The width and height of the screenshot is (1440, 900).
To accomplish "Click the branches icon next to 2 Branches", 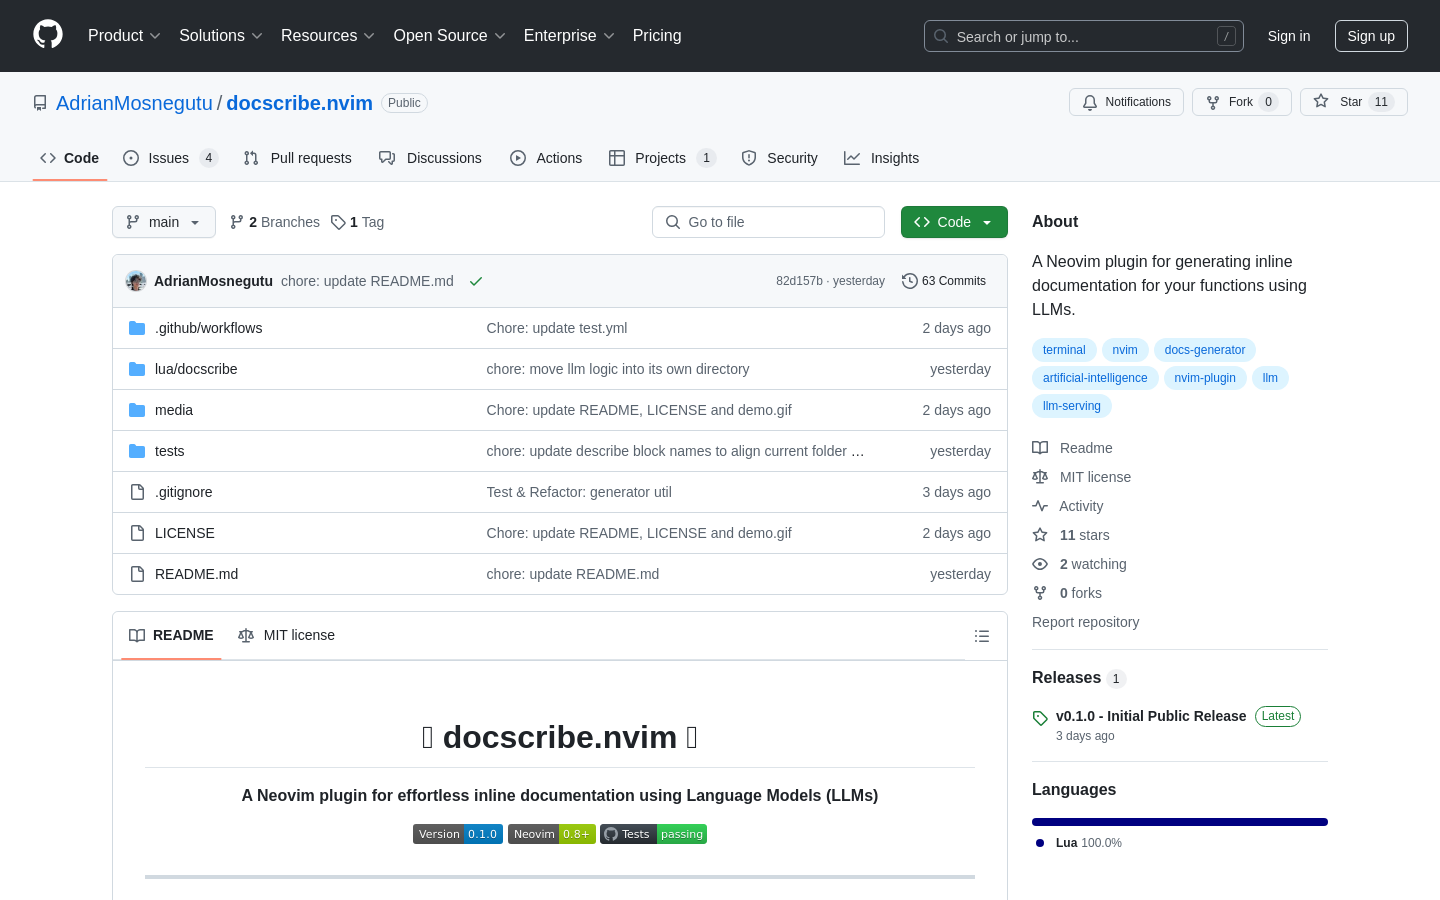I will (x=237, y=222).
